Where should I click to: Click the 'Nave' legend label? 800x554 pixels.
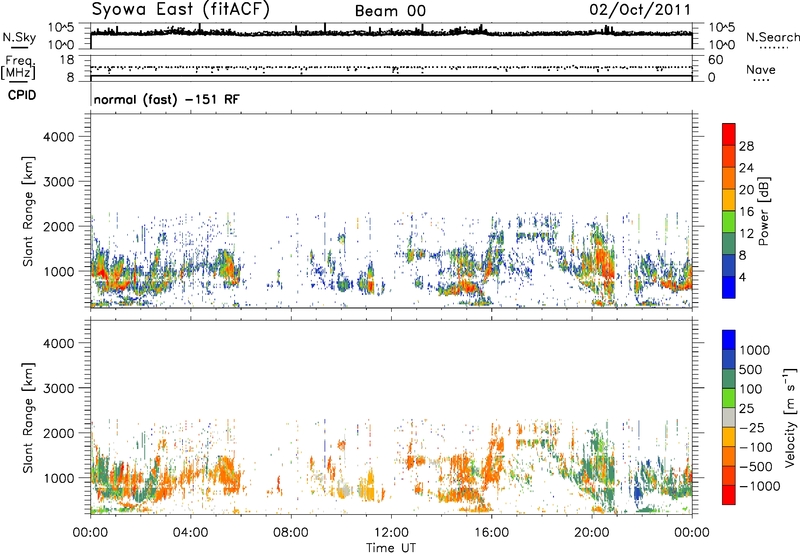(x=761, y=70)
